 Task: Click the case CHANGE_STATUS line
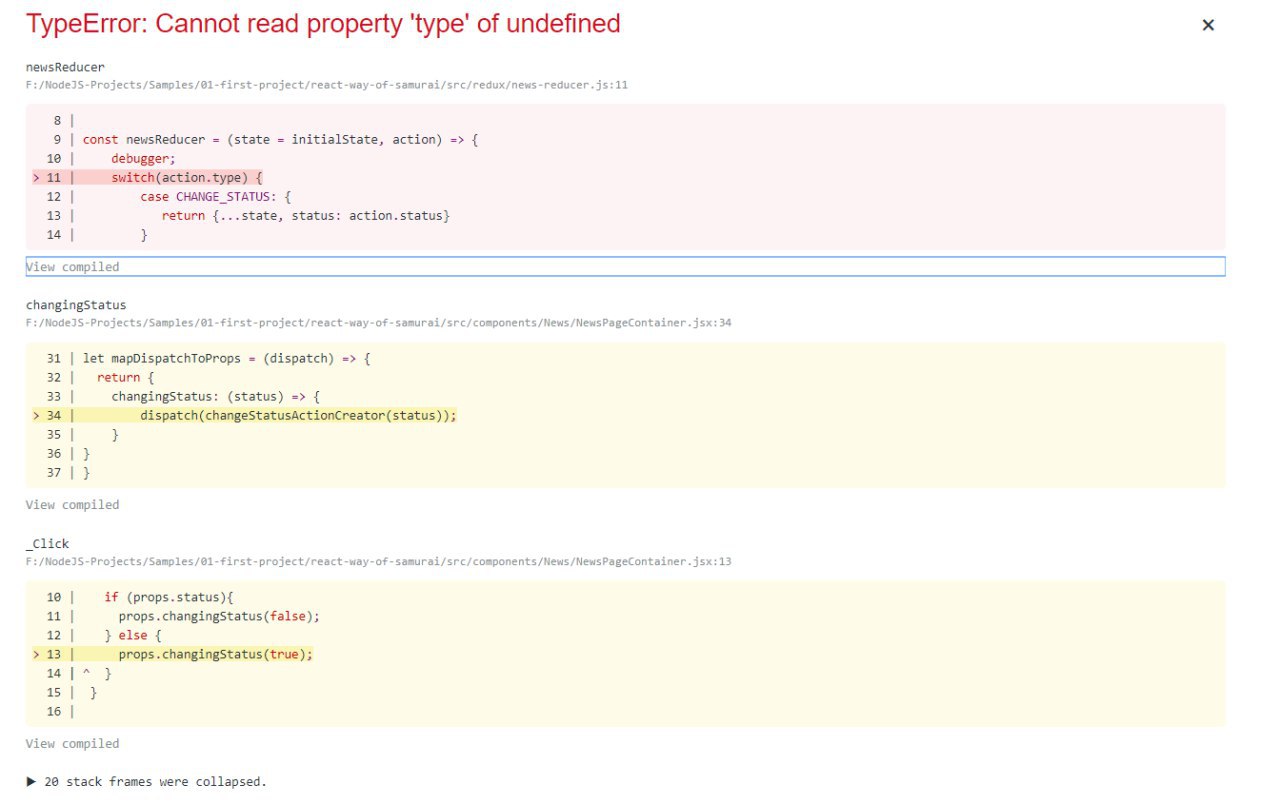click(215, 196)
